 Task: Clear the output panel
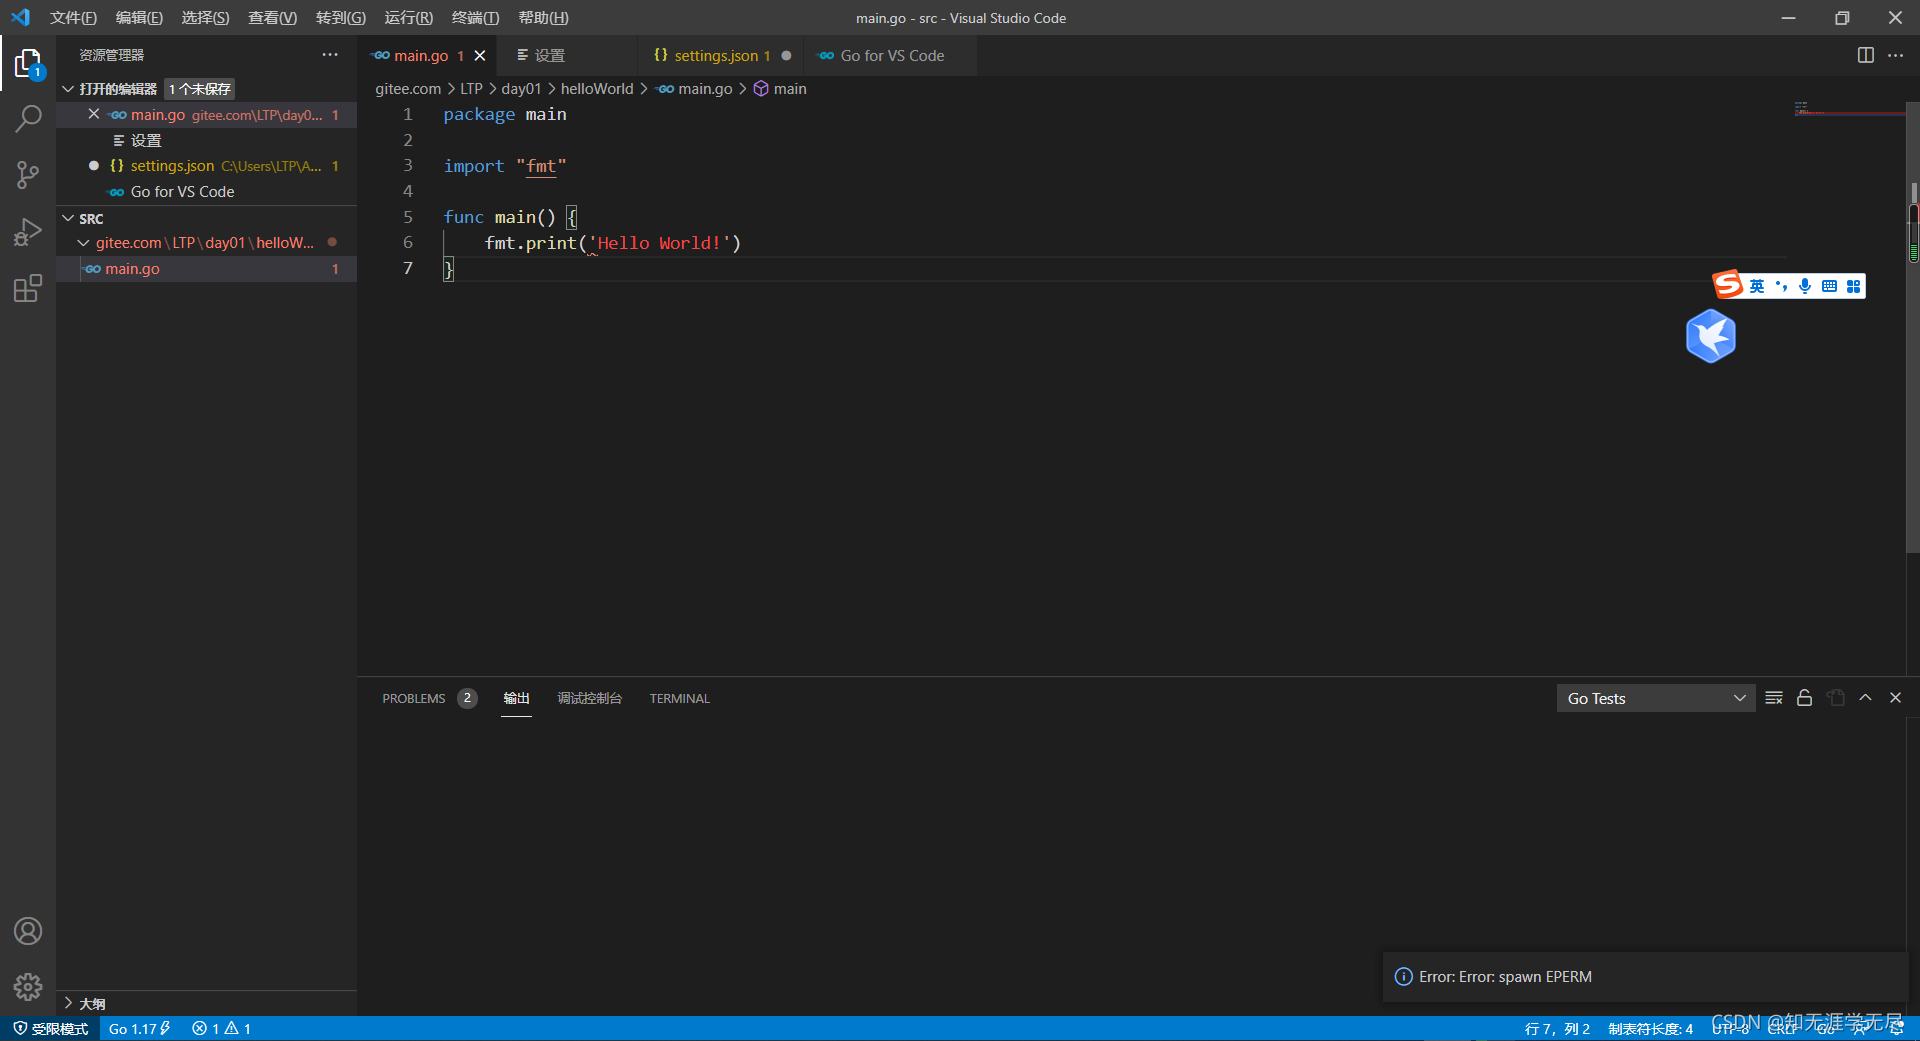tap(1774, 698)
